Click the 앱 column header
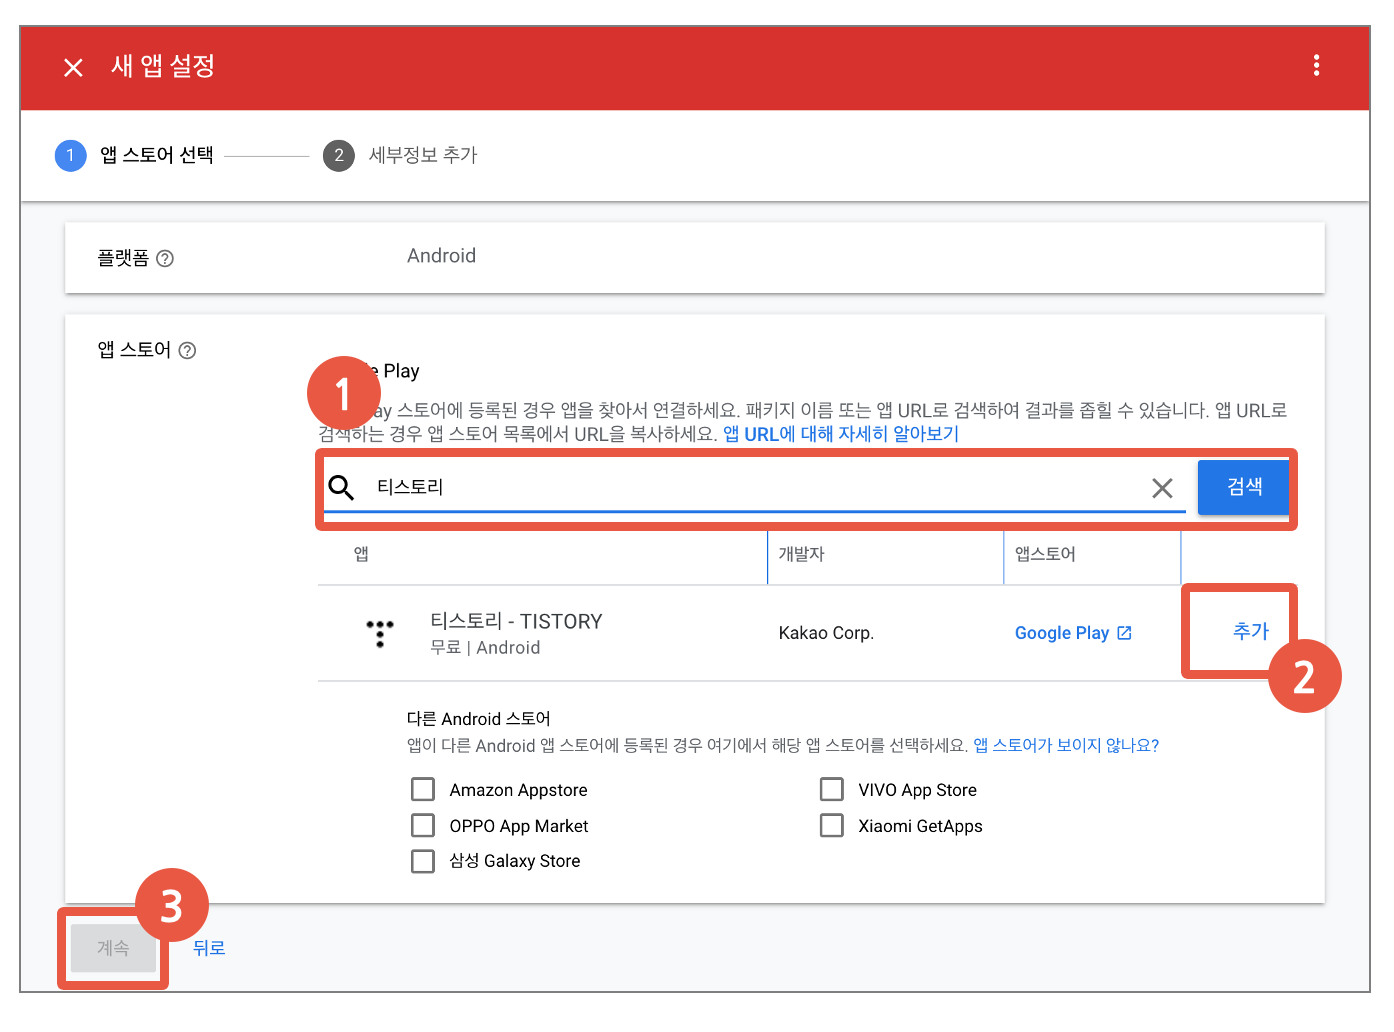 tap(361, 554)
